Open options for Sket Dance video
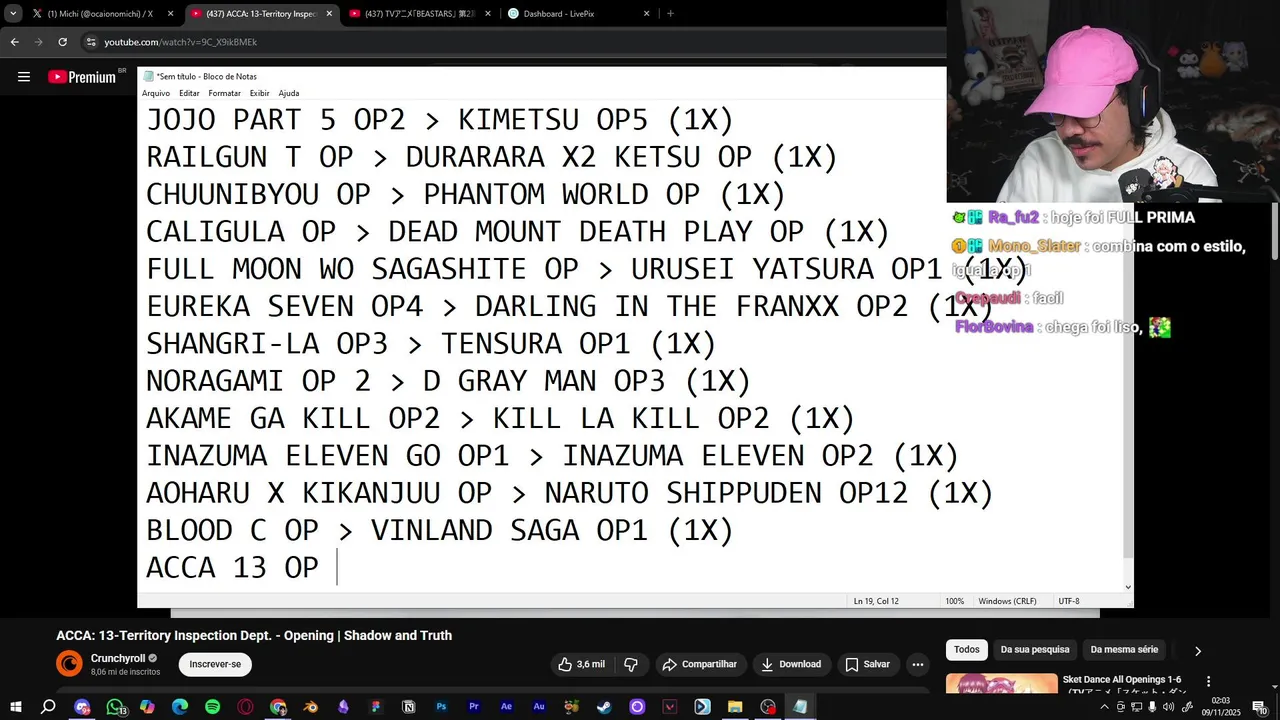Viewport: 1280px width, 720px height. click(x=1208, y=681)
